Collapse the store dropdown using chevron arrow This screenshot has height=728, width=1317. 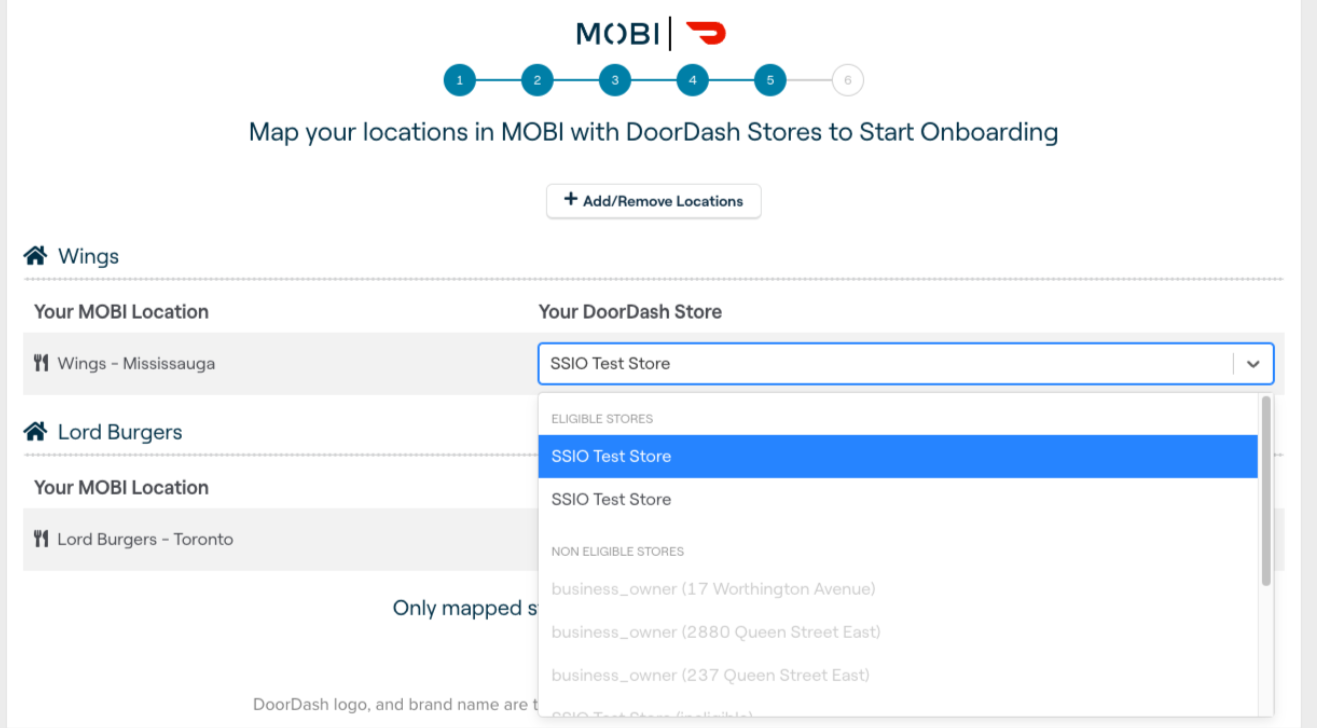click(x=1253, y=365)
